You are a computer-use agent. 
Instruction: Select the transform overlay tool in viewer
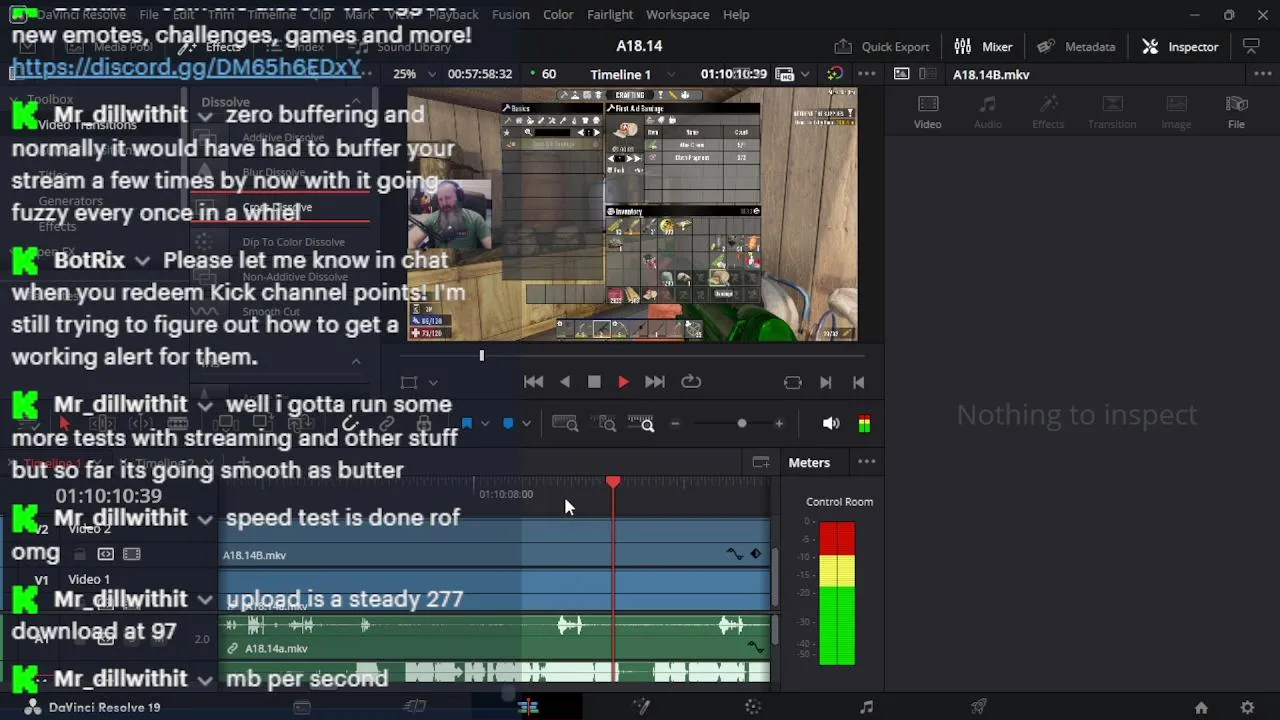(409, 382)
